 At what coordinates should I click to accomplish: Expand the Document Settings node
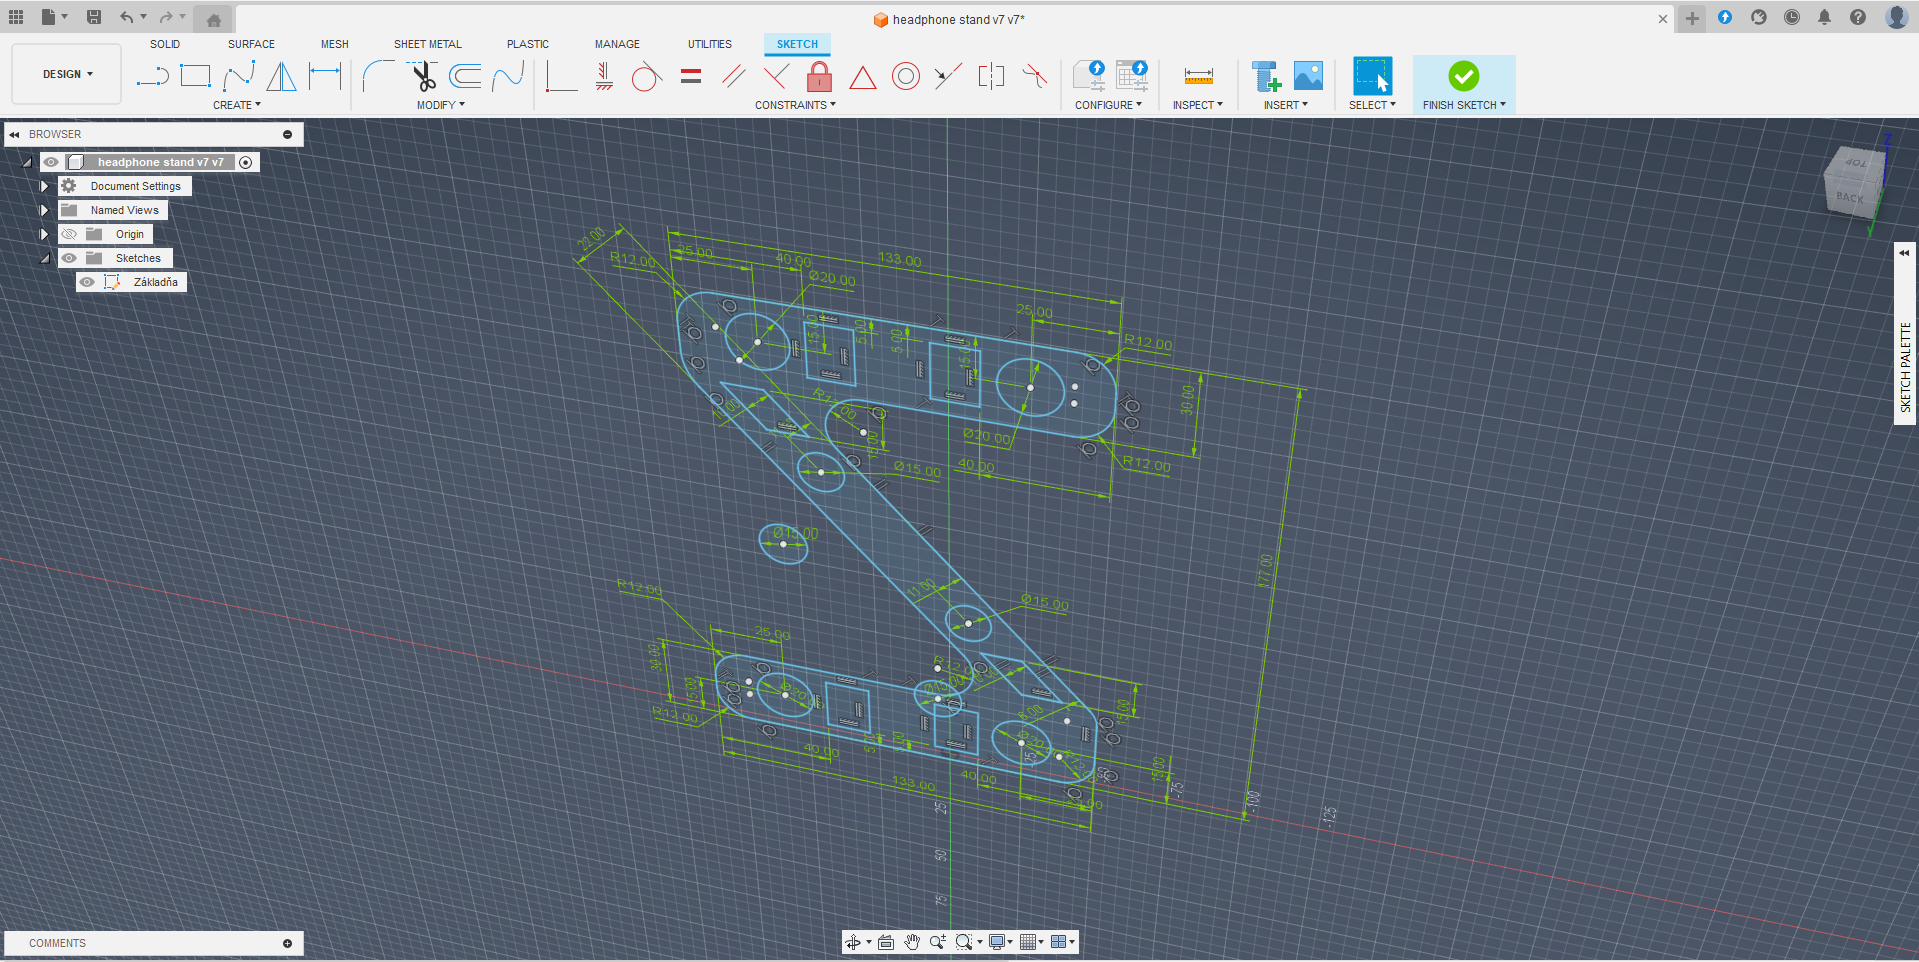(44, 186)
